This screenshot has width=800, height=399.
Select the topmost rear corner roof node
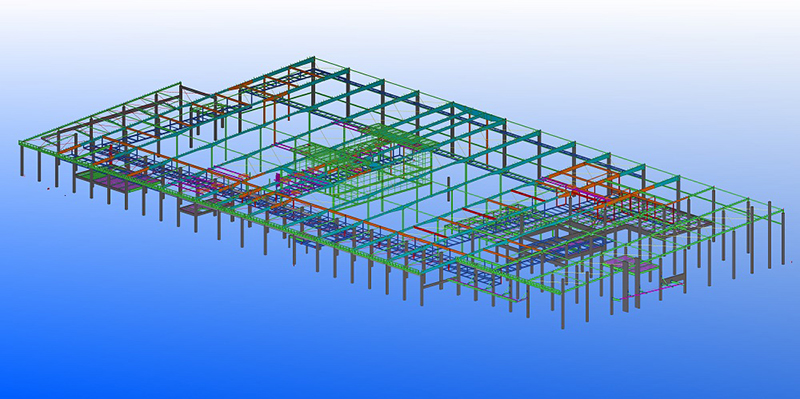tap(313, 58)
